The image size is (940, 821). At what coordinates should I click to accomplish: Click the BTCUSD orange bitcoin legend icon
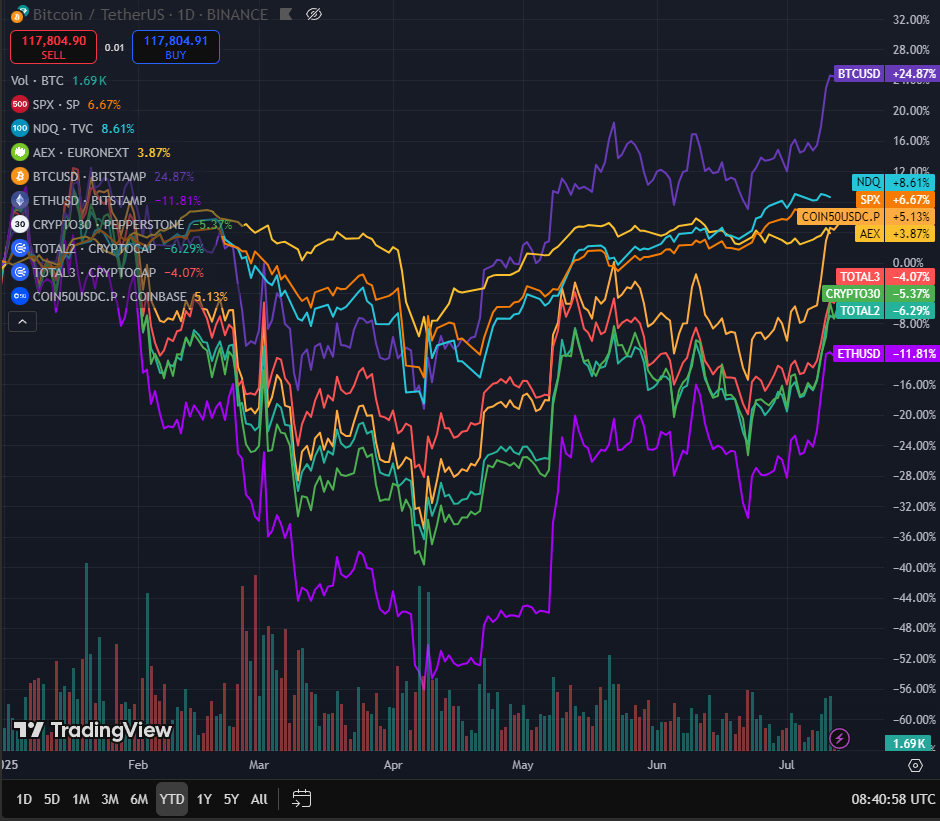[20, 176]
